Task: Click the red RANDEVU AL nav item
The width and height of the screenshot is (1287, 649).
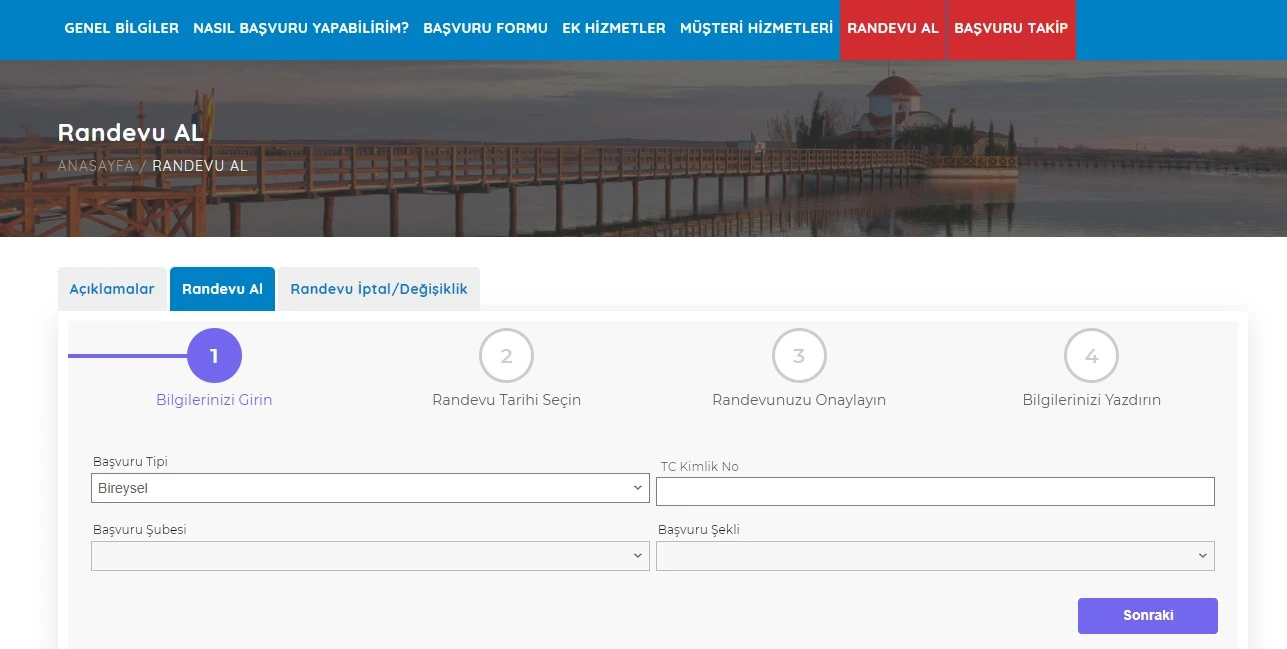Action: pyautogui.click(x=892, y=28)
